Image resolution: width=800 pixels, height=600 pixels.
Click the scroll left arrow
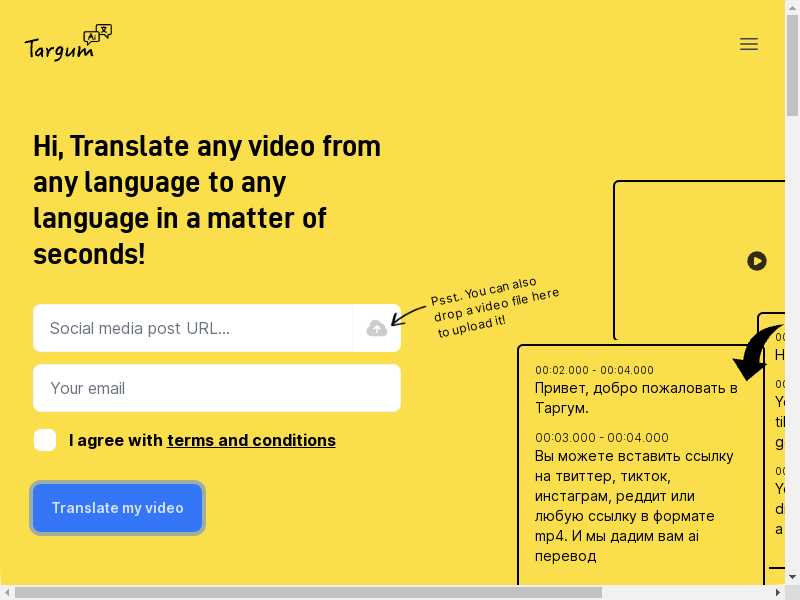tap(7, 592)
